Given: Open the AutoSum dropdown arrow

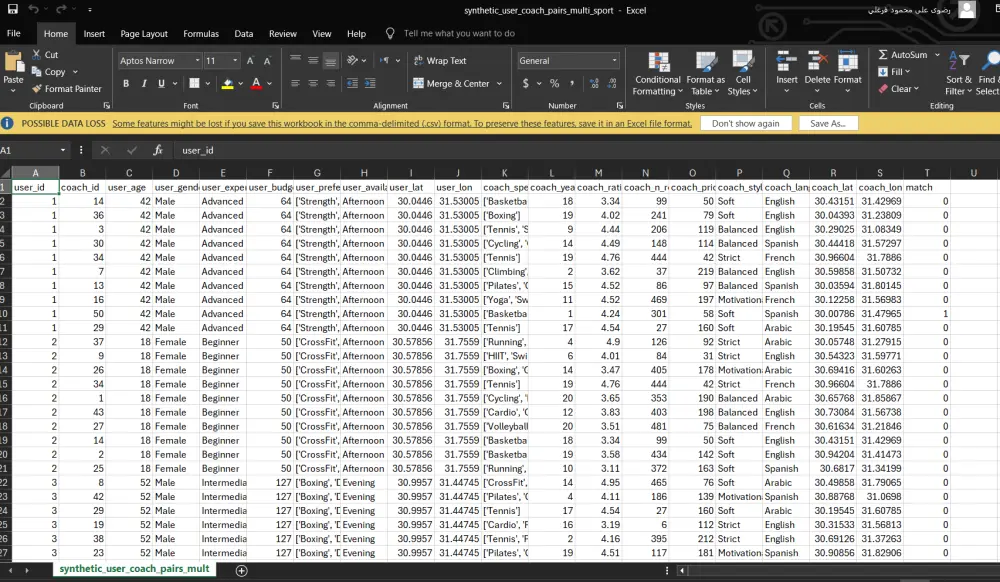Looking at the screenshot, I should tap(937, 55).
